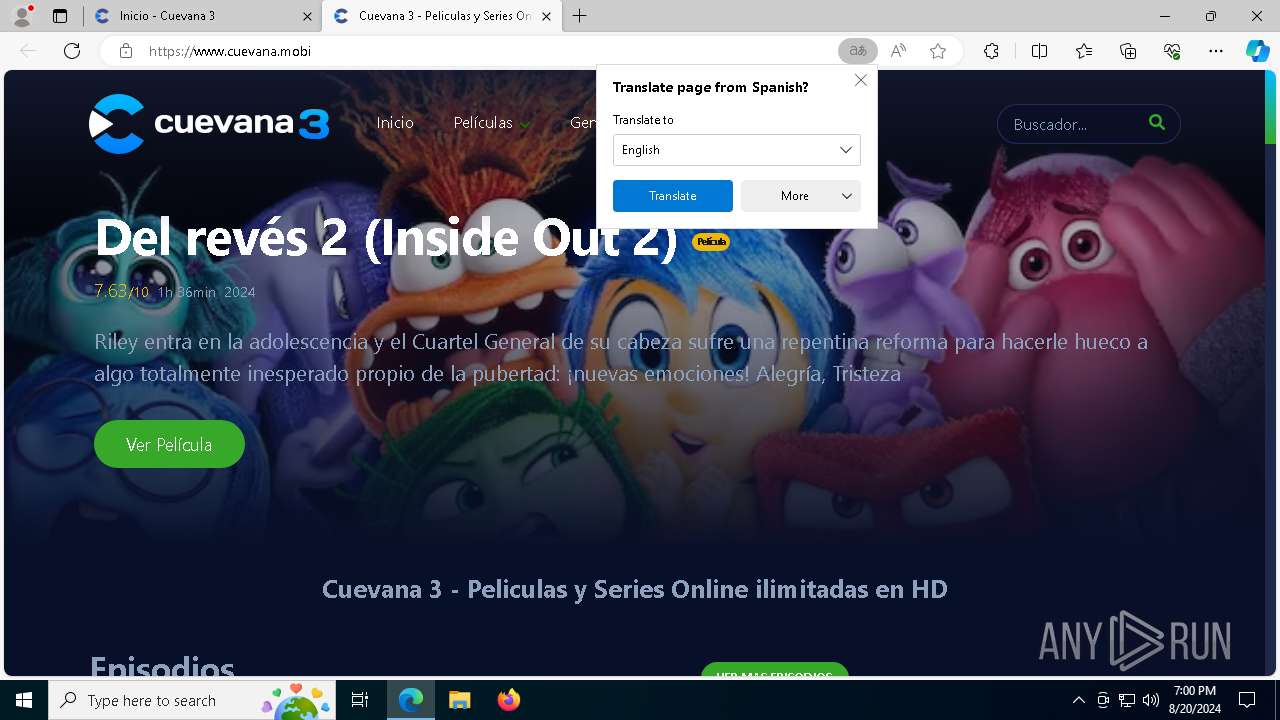The height and width of the screenshot is (720, 1280).
Task: Open a new tab with plus button
Action: pyautogui.click(x=580, y=16)
